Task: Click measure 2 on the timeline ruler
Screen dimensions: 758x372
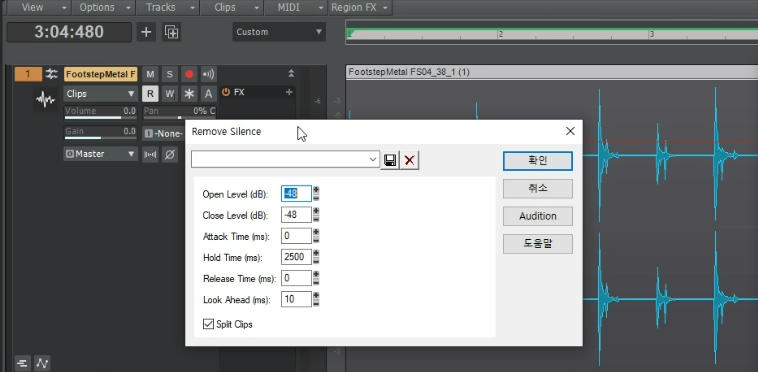Action: 501,34
